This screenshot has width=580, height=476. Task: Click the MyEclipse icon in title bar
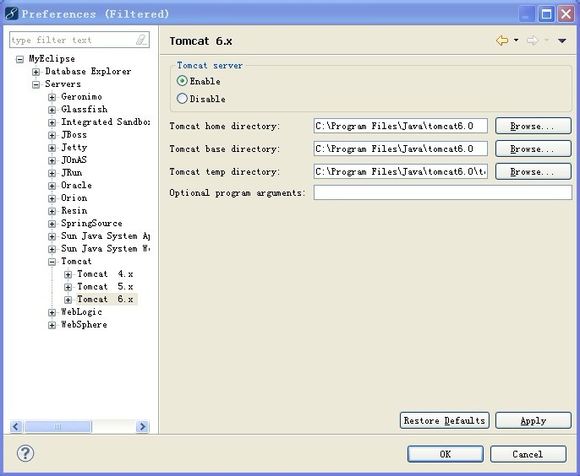[11, 14]
